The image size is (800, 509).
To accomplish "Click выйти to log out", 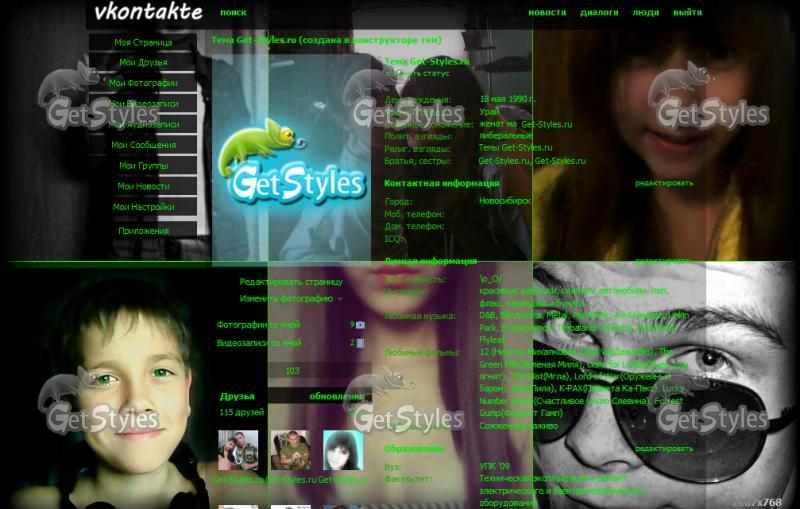I will (x=687, y=13).
